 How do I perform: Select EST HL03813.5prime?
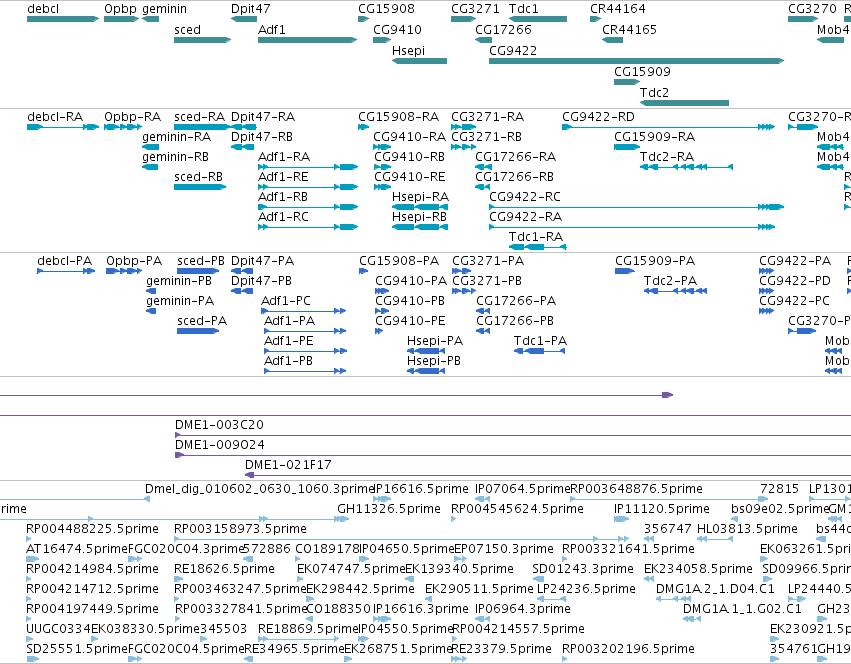point(715,539)
